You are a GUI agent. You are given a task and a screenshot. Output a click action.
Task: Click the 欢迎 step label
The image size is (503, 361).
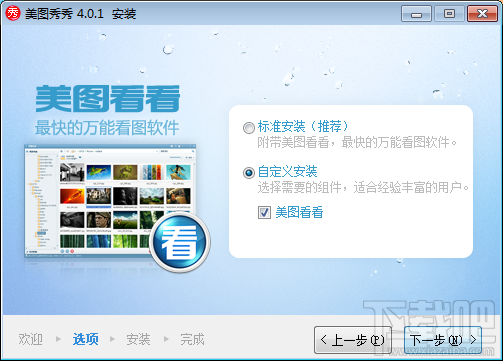[x=30, y=339]
